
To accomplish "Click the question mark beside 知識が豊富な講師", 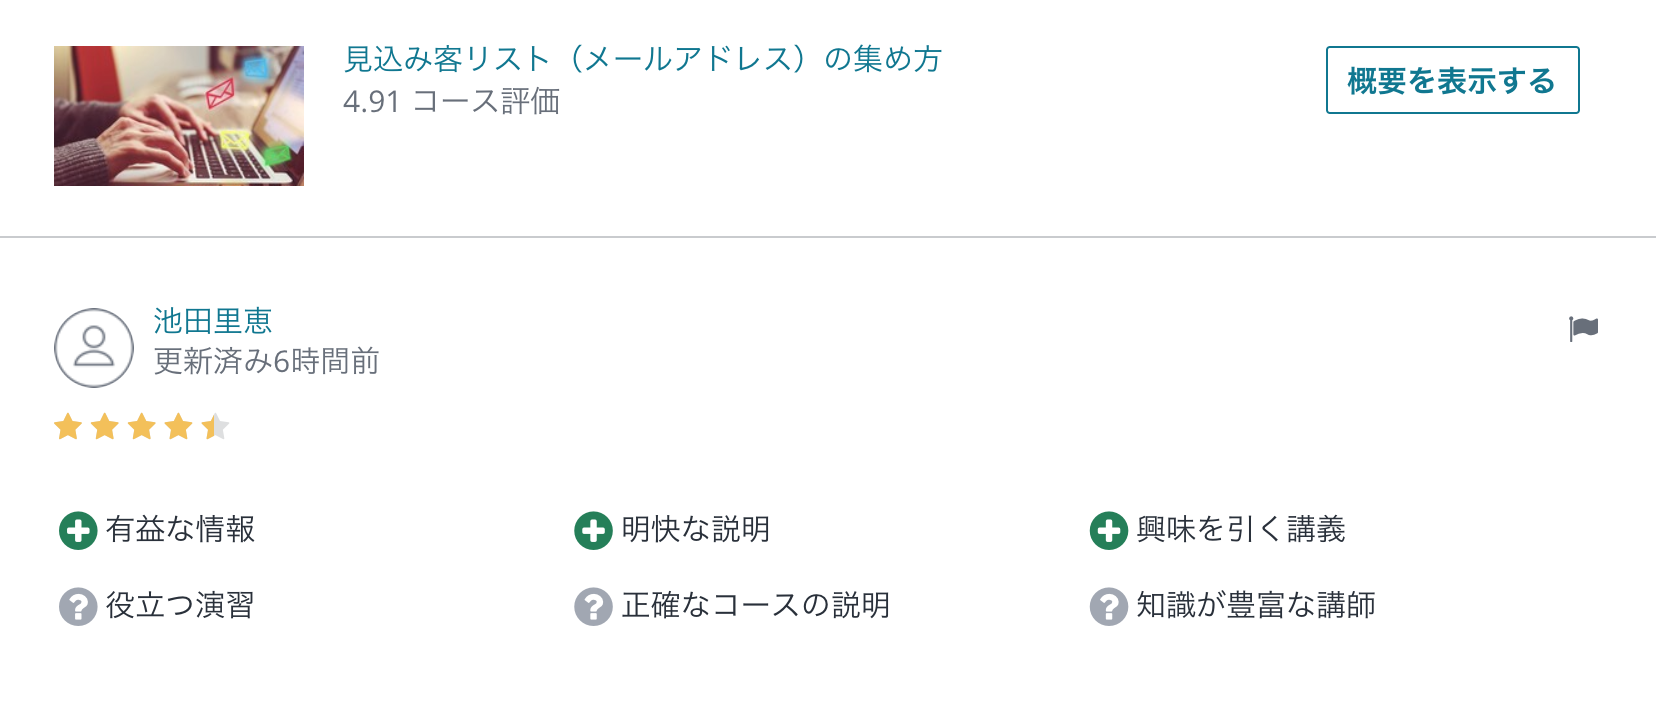I will pos(1108,606).
